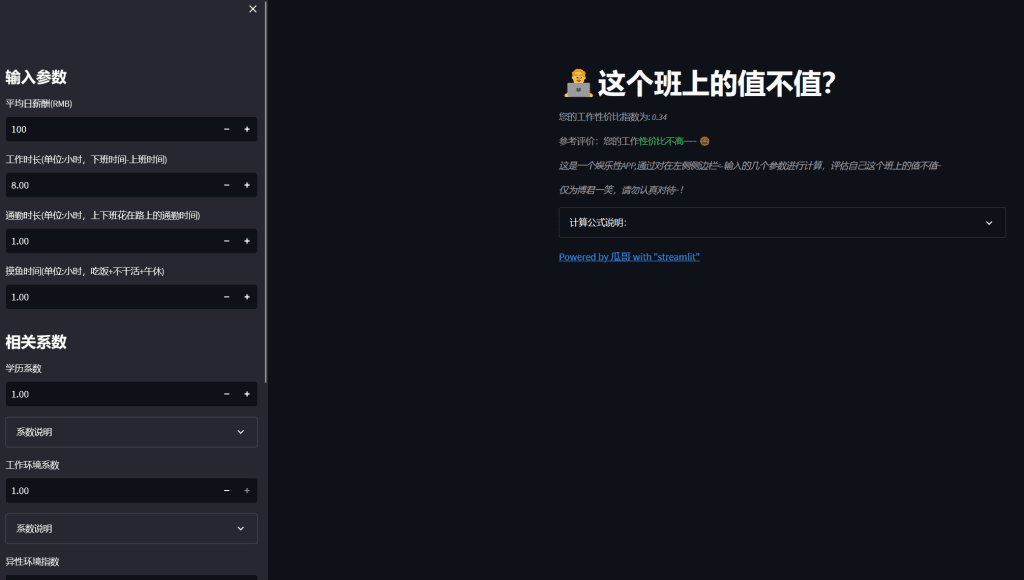
Task: Click the plus stepper for 平均日薪酬
Action: point(246,129)
